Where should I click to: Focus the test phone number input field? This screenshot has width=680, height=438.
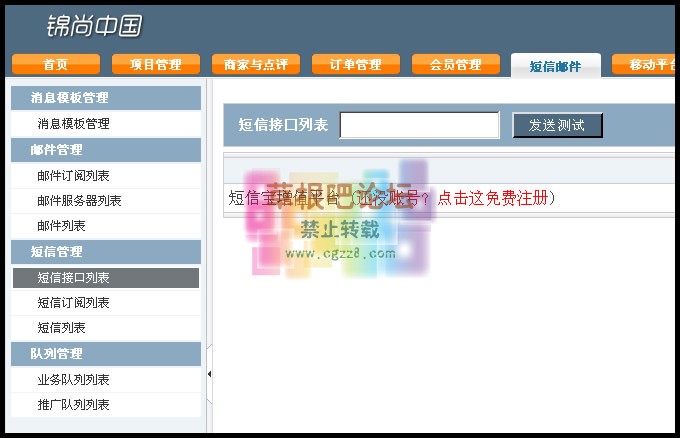[419, 125]
